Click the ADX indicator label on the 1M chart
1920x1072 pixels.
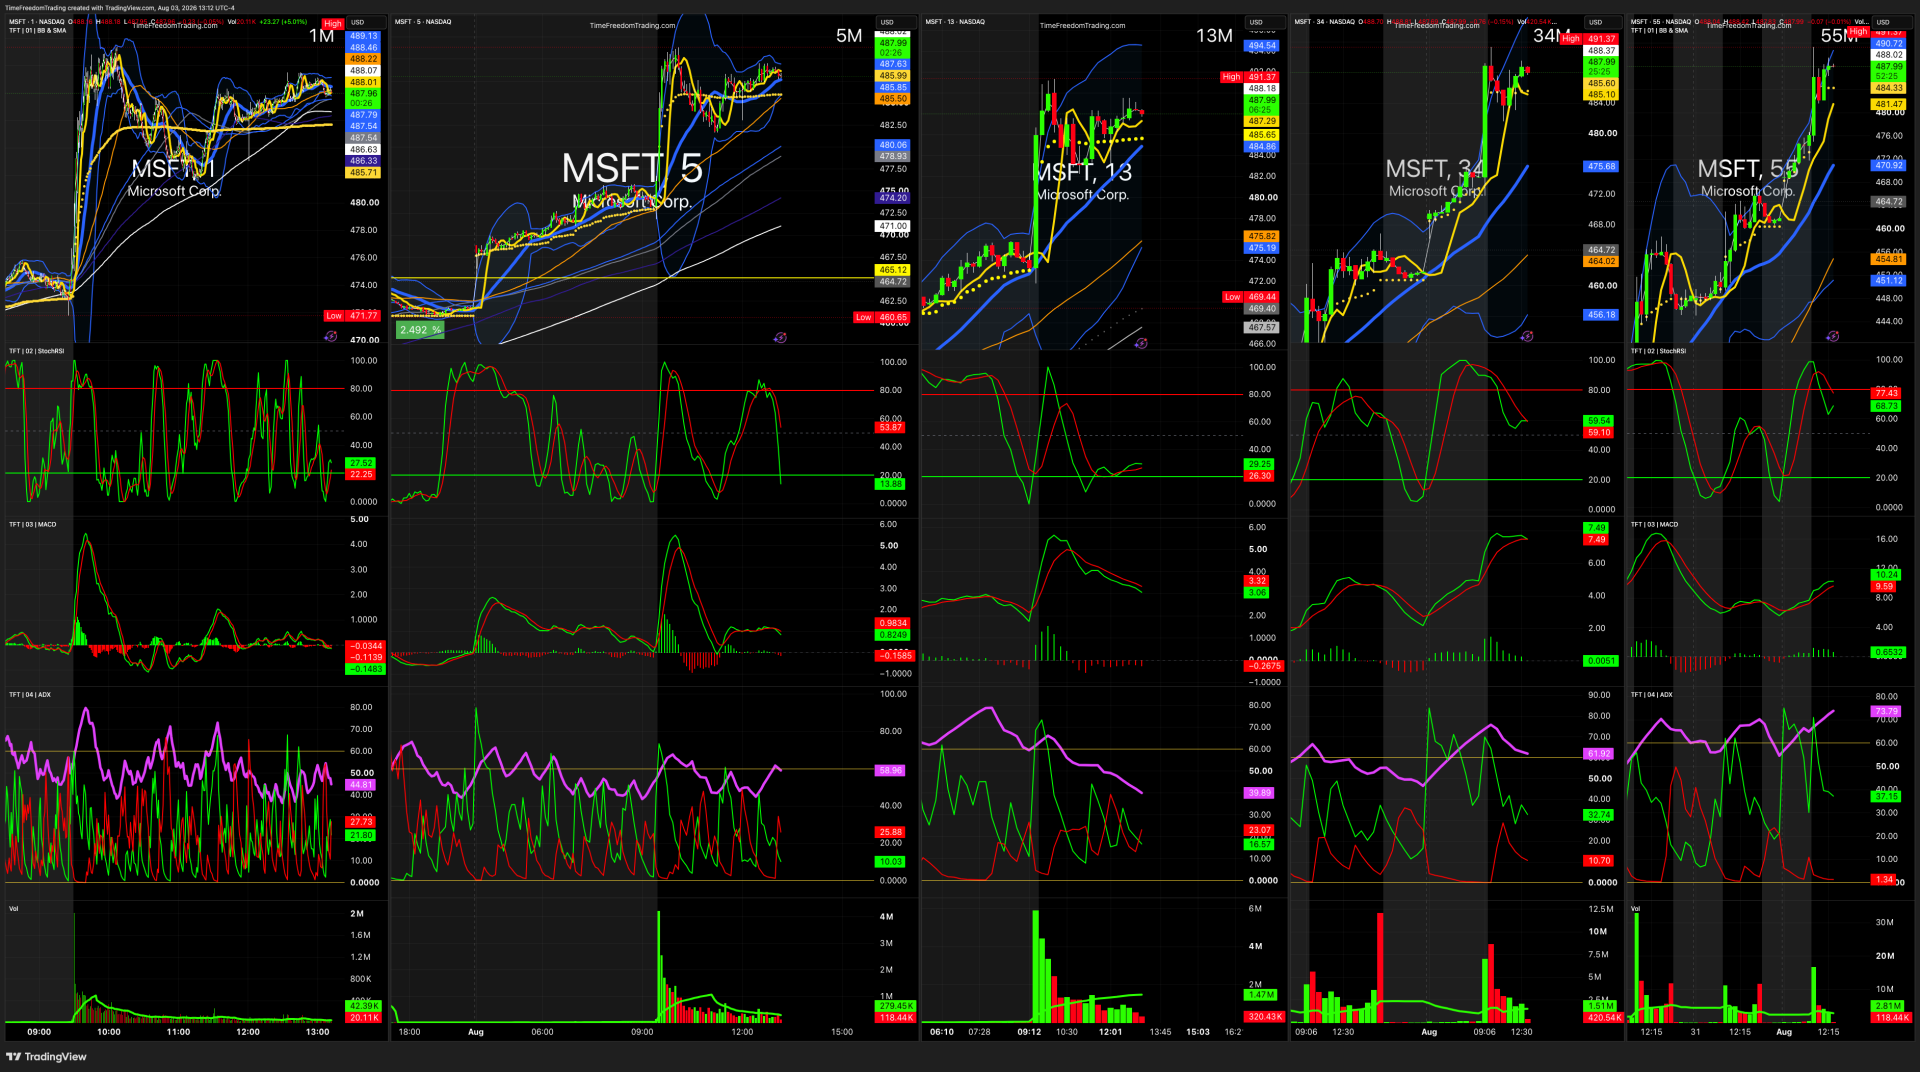point(30,694)
